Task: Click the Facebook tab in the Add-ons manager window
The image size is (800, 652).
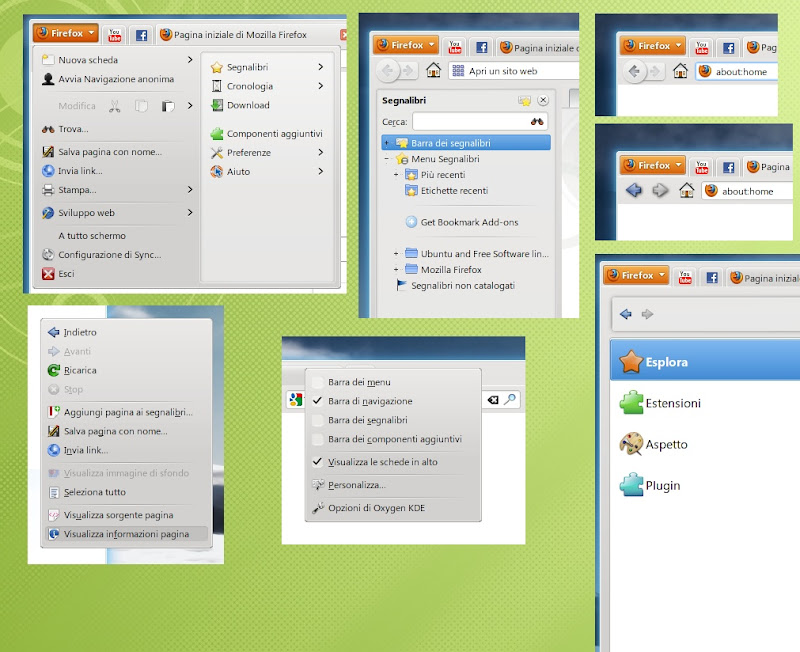Action: [x=712, y=278]
